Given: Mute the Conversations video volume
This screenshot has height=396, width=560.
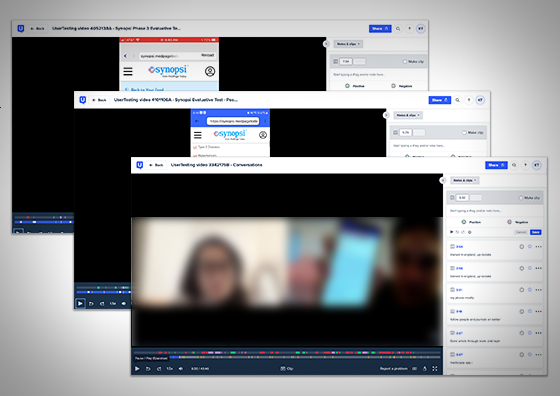Looking at the screenshot, I should [181, 369].
